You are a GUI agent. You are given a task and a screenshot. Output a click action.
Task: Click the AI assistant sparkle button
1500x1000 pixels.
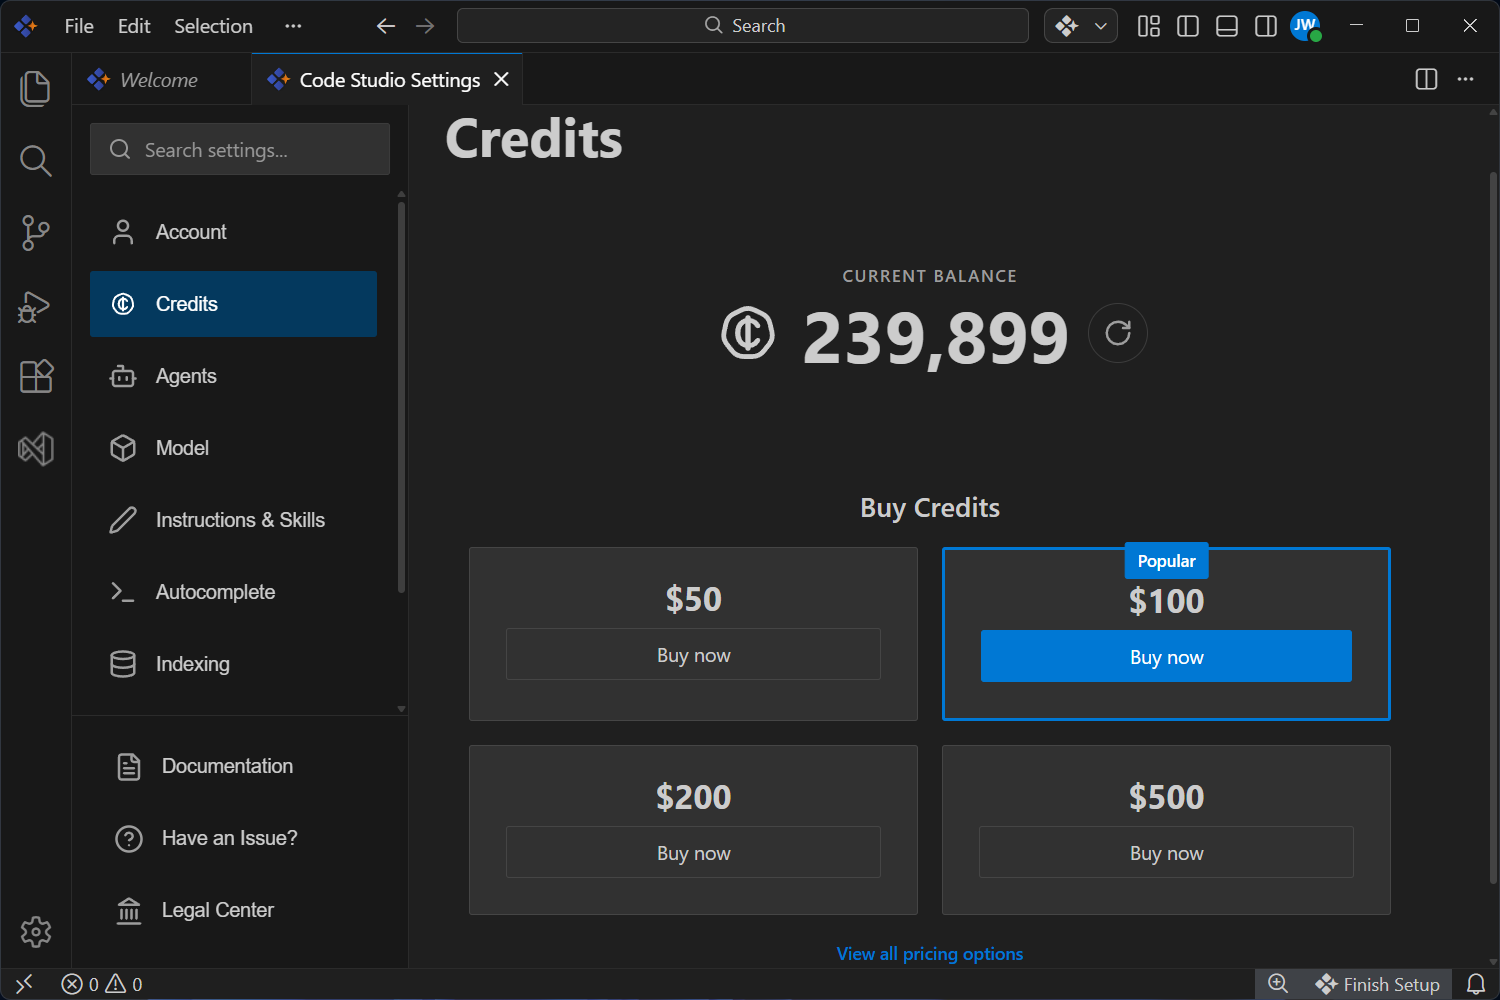coord(1067,26)
